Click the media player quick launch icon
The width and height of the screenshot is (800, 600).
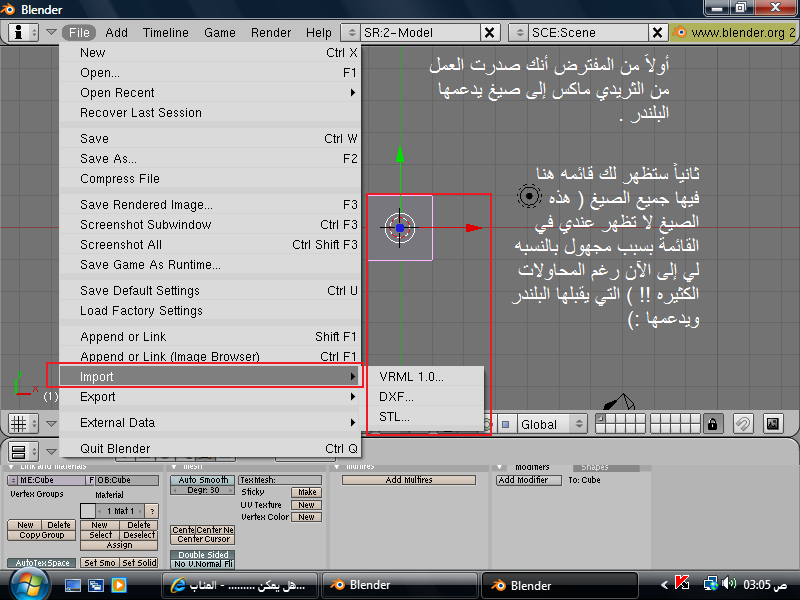point(119,585)
